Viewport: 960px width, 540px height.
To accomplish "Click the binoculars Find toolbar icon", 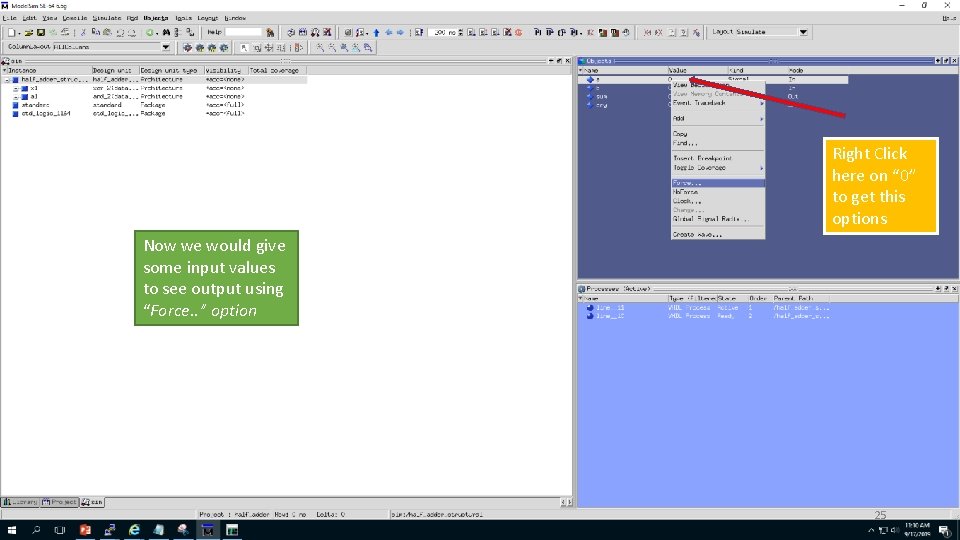I will pyautogui.click(x=166, y=32).
